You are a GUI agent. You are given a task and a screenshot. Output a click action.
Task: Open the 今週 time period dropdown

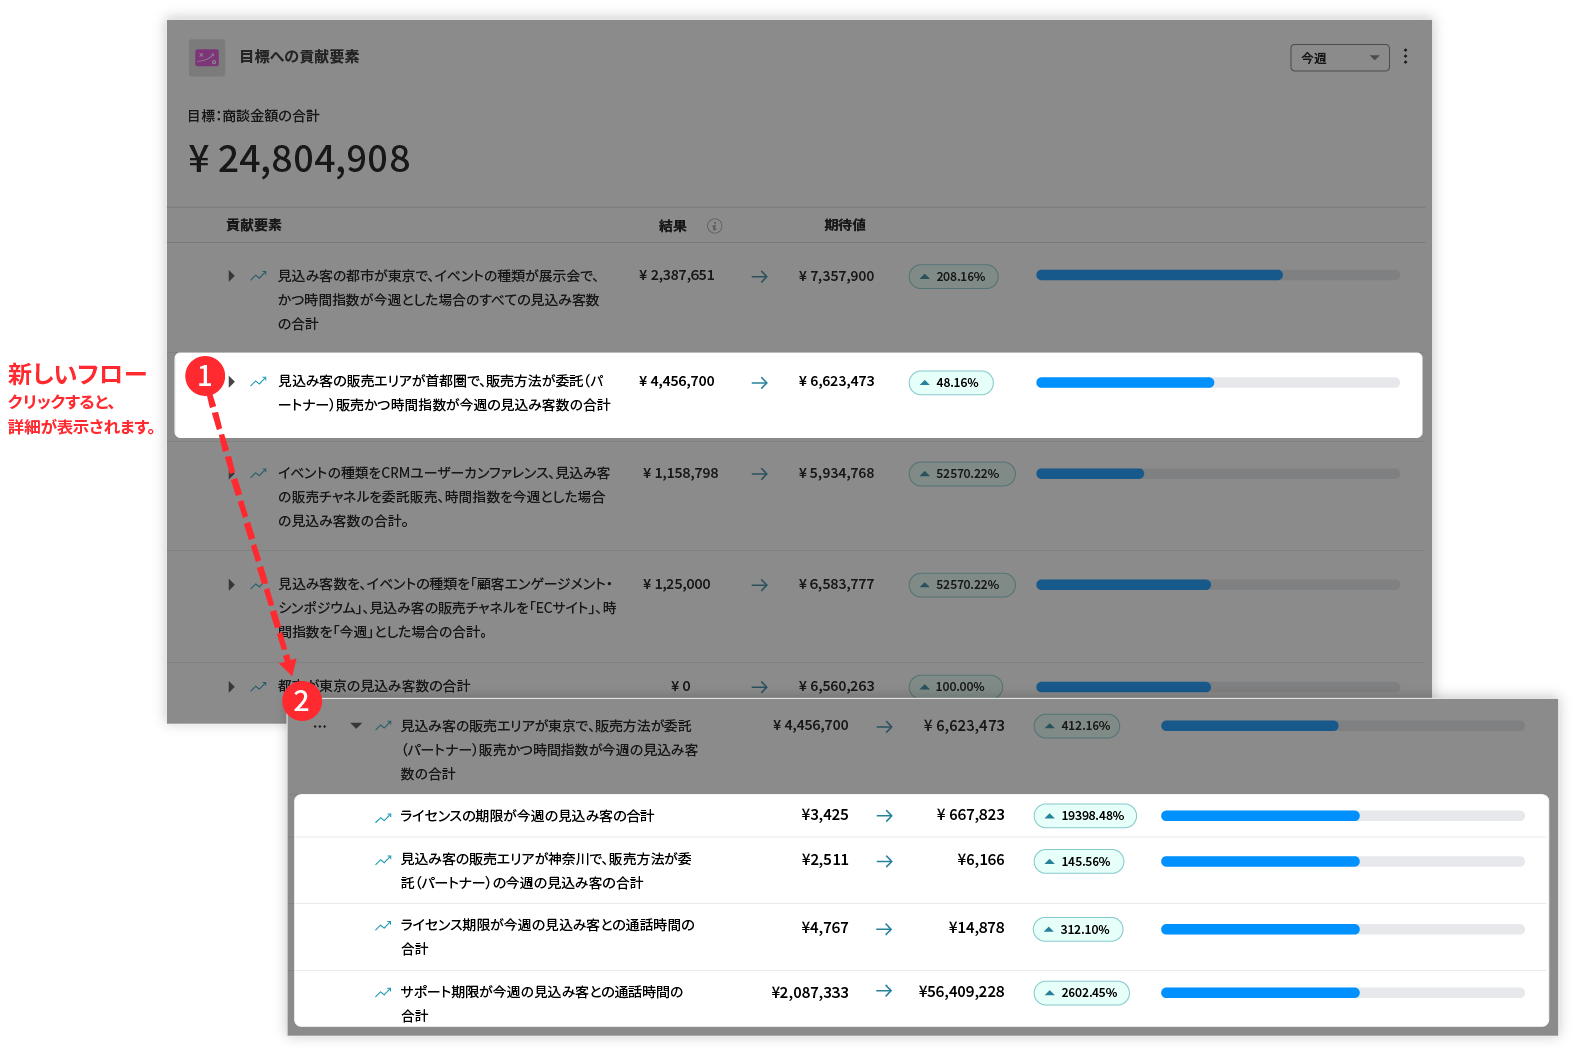1339,58
